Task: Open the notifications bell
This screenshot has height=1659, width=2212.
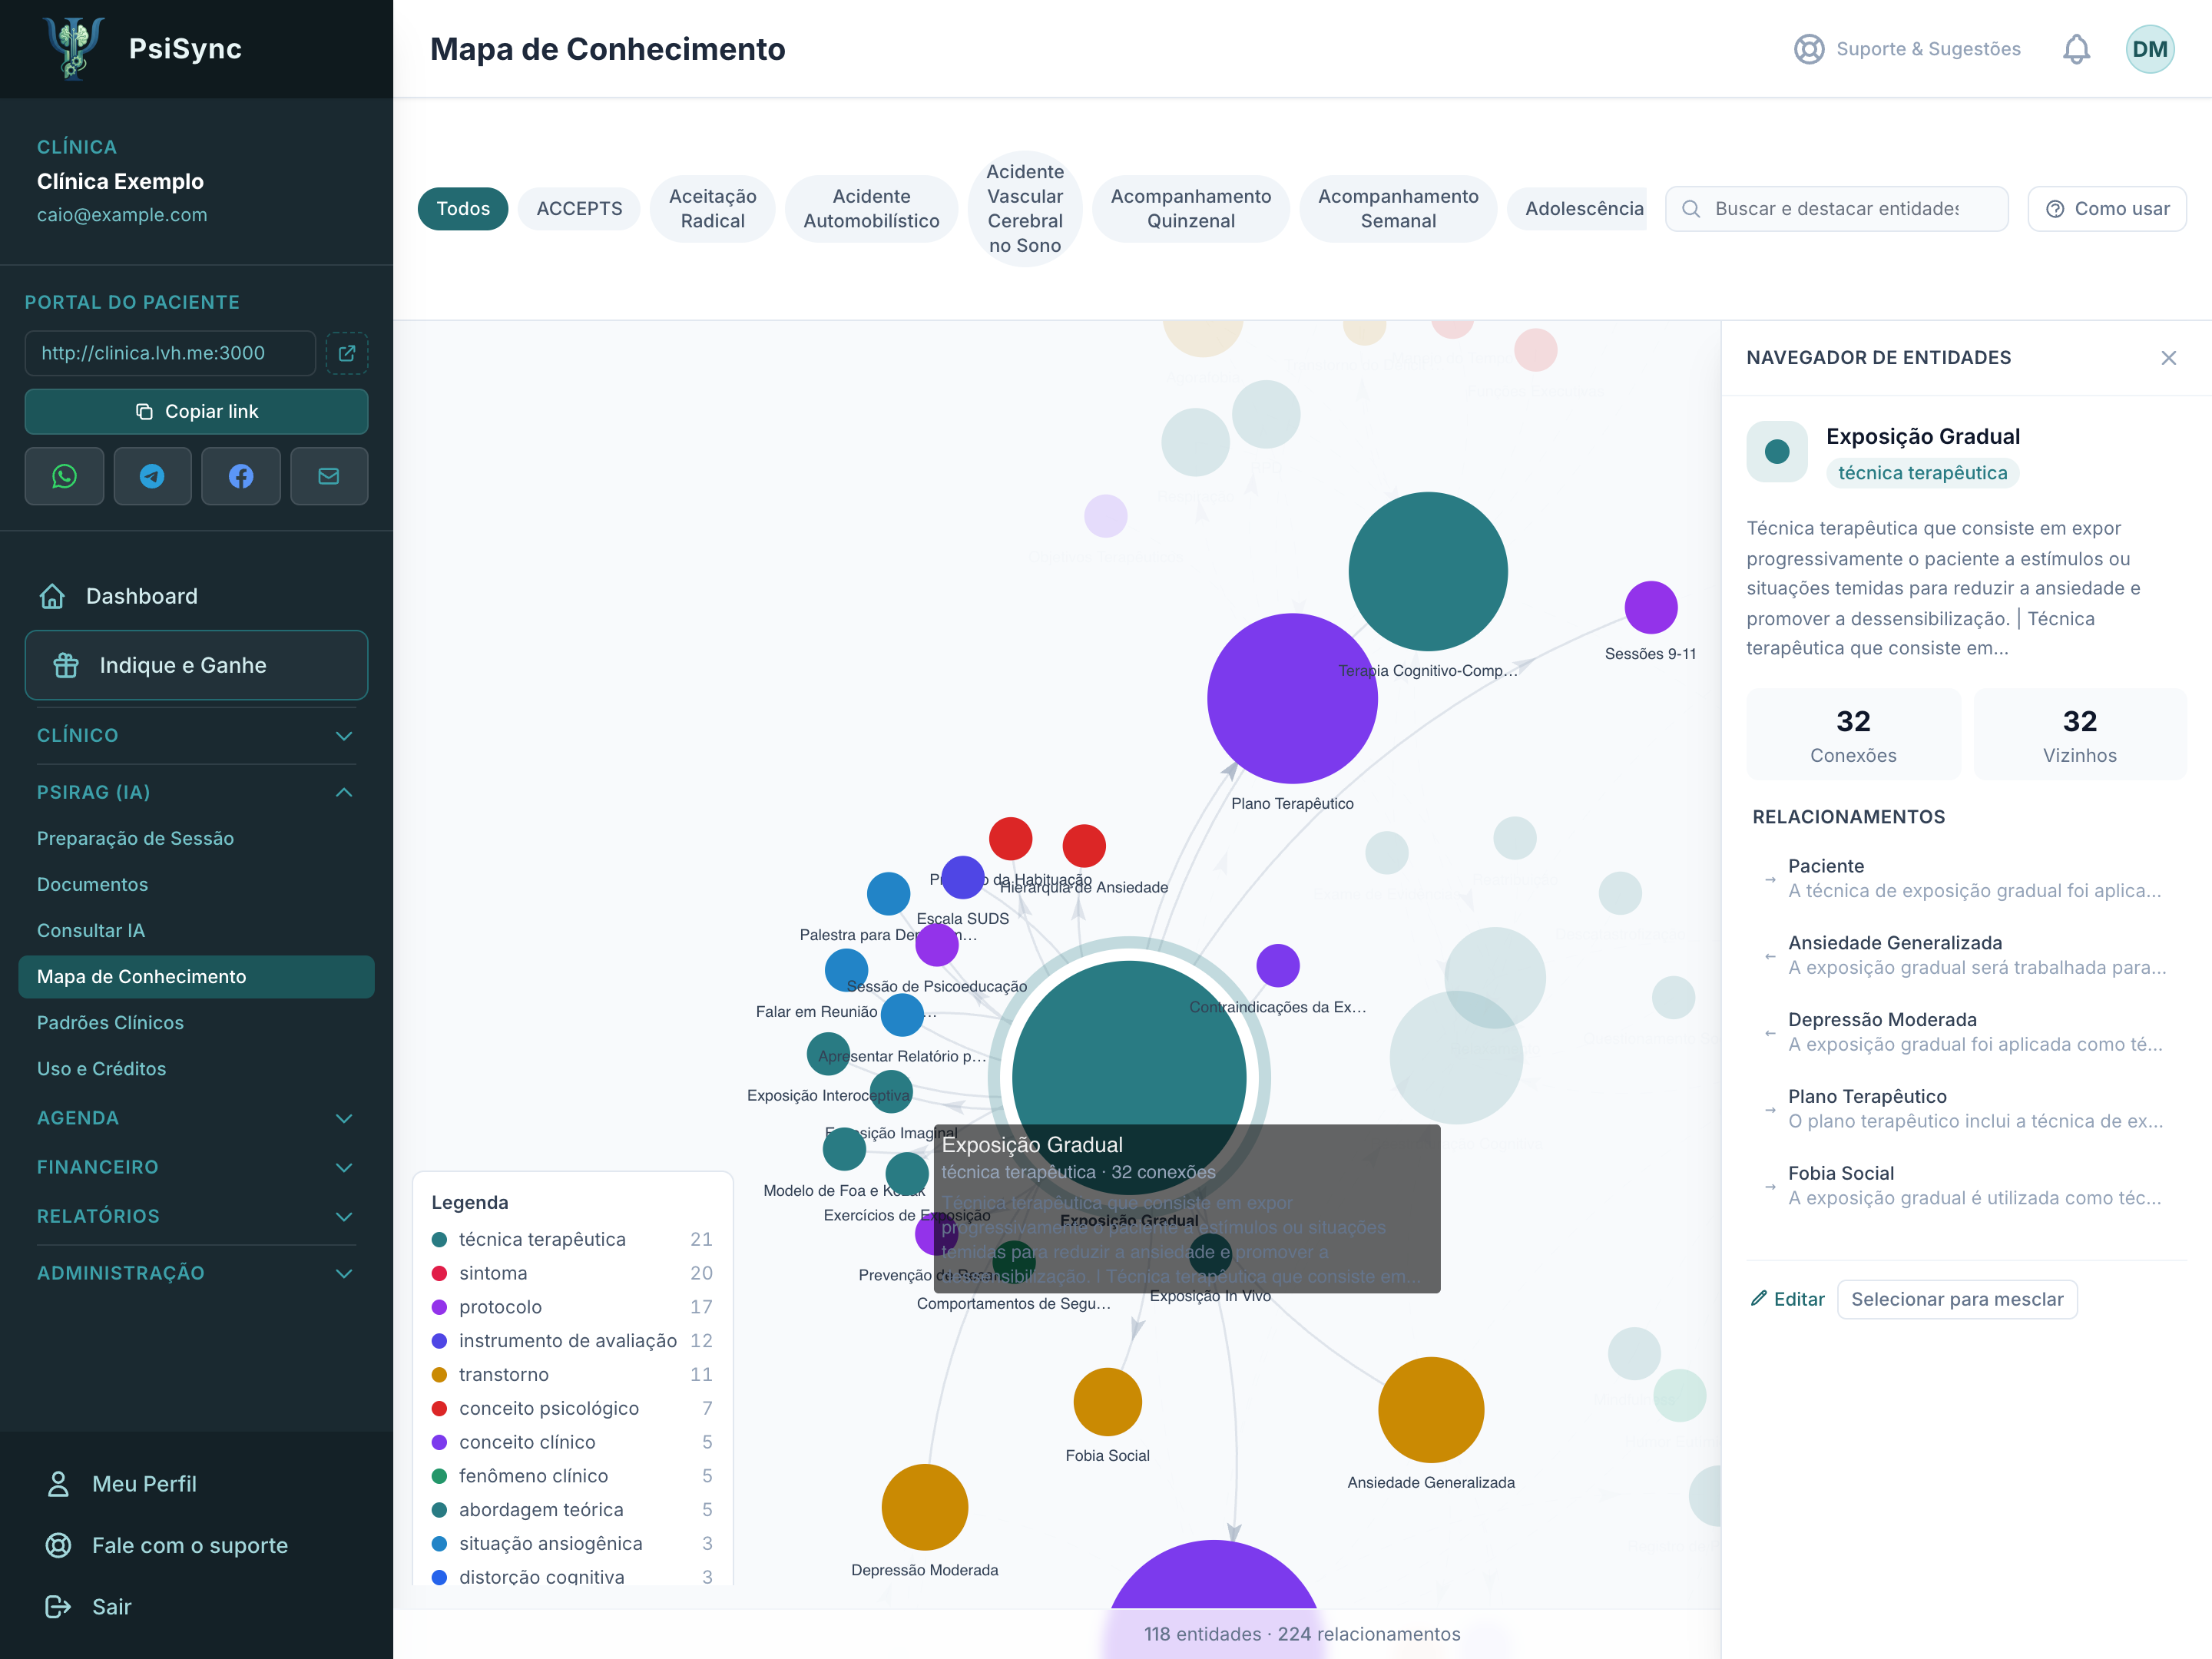Action: tap(2076, 49)
